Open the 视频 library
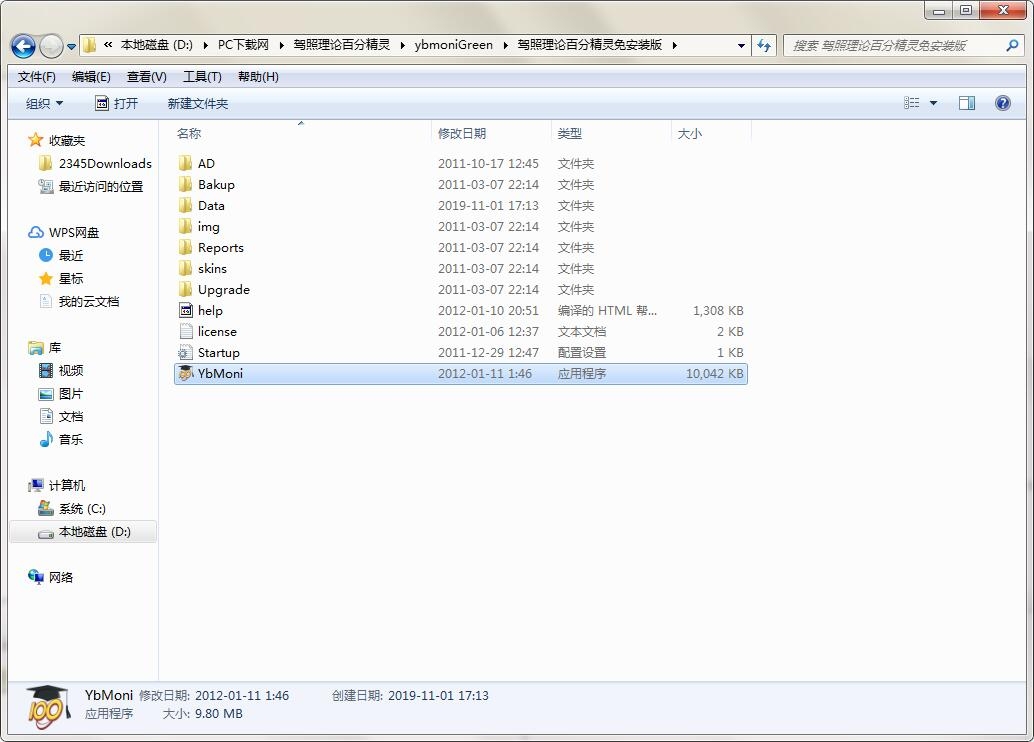 coord(61,371)
